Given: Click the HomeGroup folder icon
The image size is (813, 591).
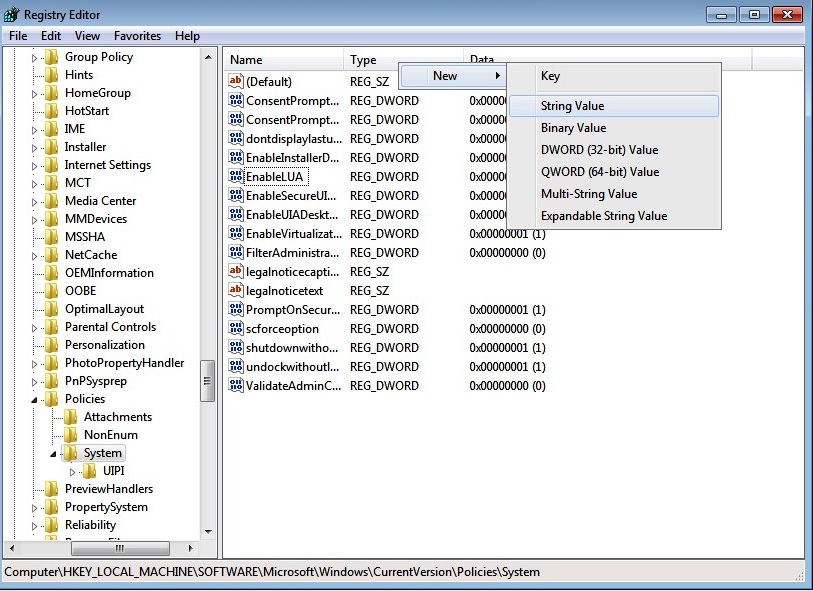Looking at the screenshot, I should click(51, 93).
